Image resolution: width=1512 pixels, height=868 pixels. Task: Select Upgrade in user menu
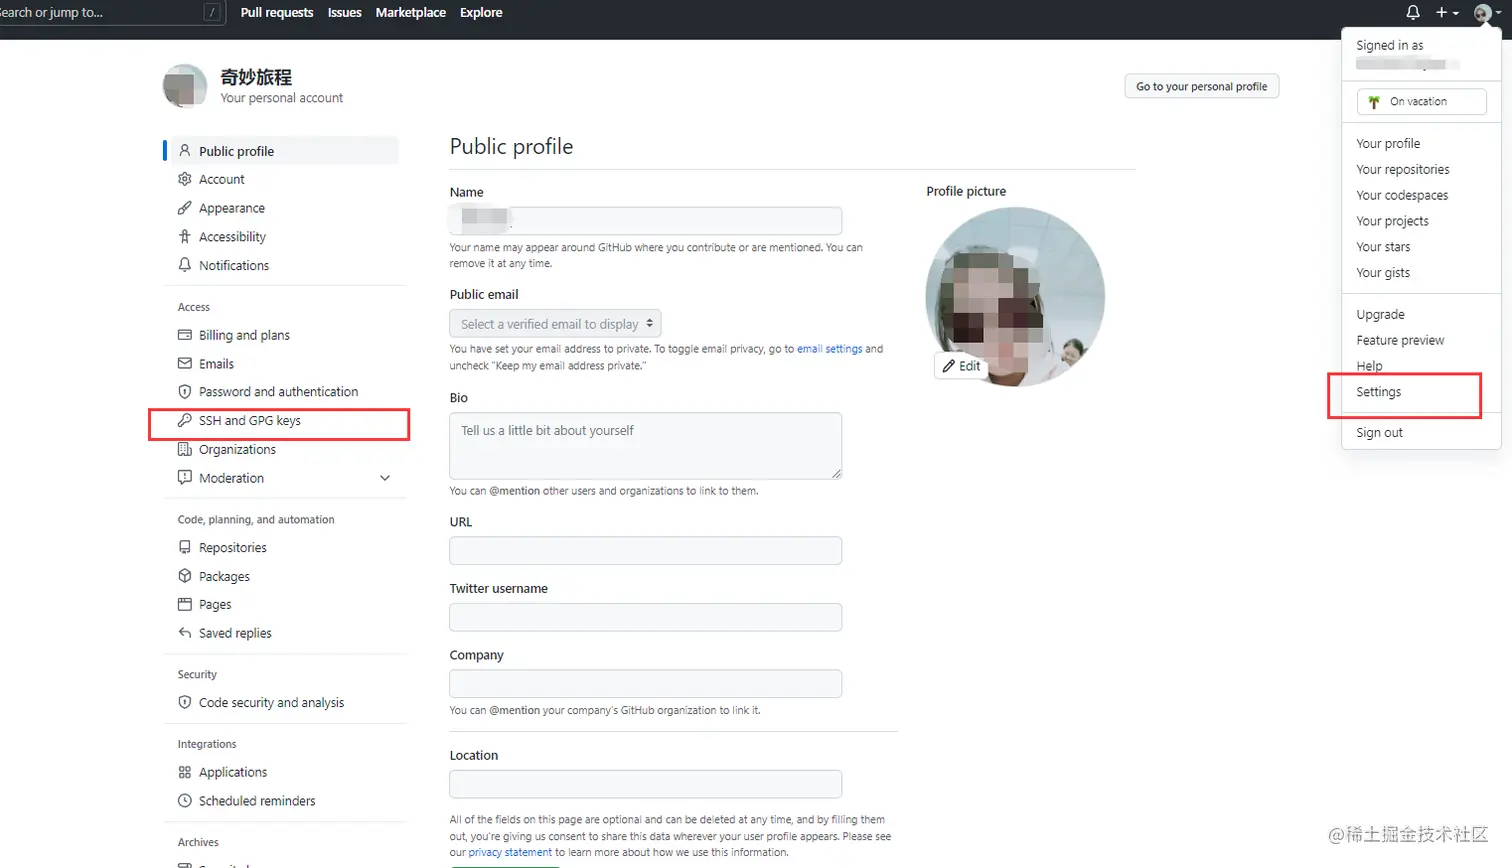[1380, 315]
